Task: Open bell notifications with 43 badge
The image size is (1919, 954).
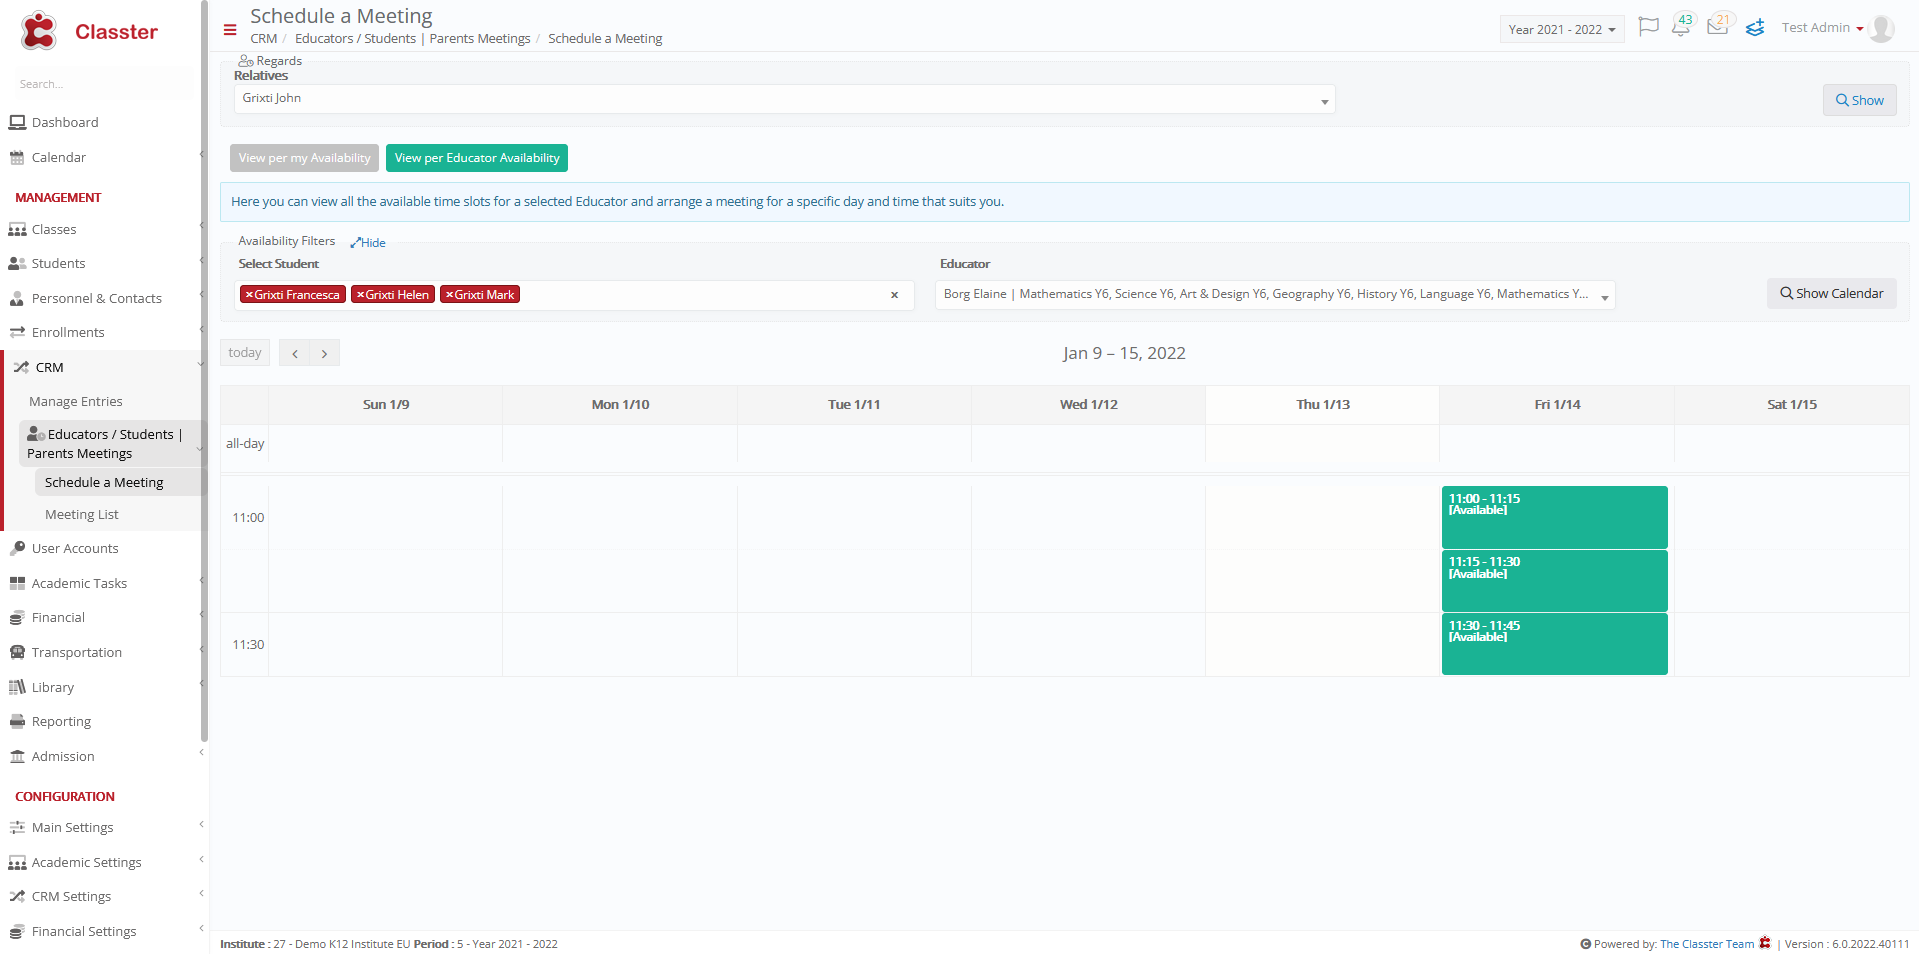Action: click(1682, 25)
